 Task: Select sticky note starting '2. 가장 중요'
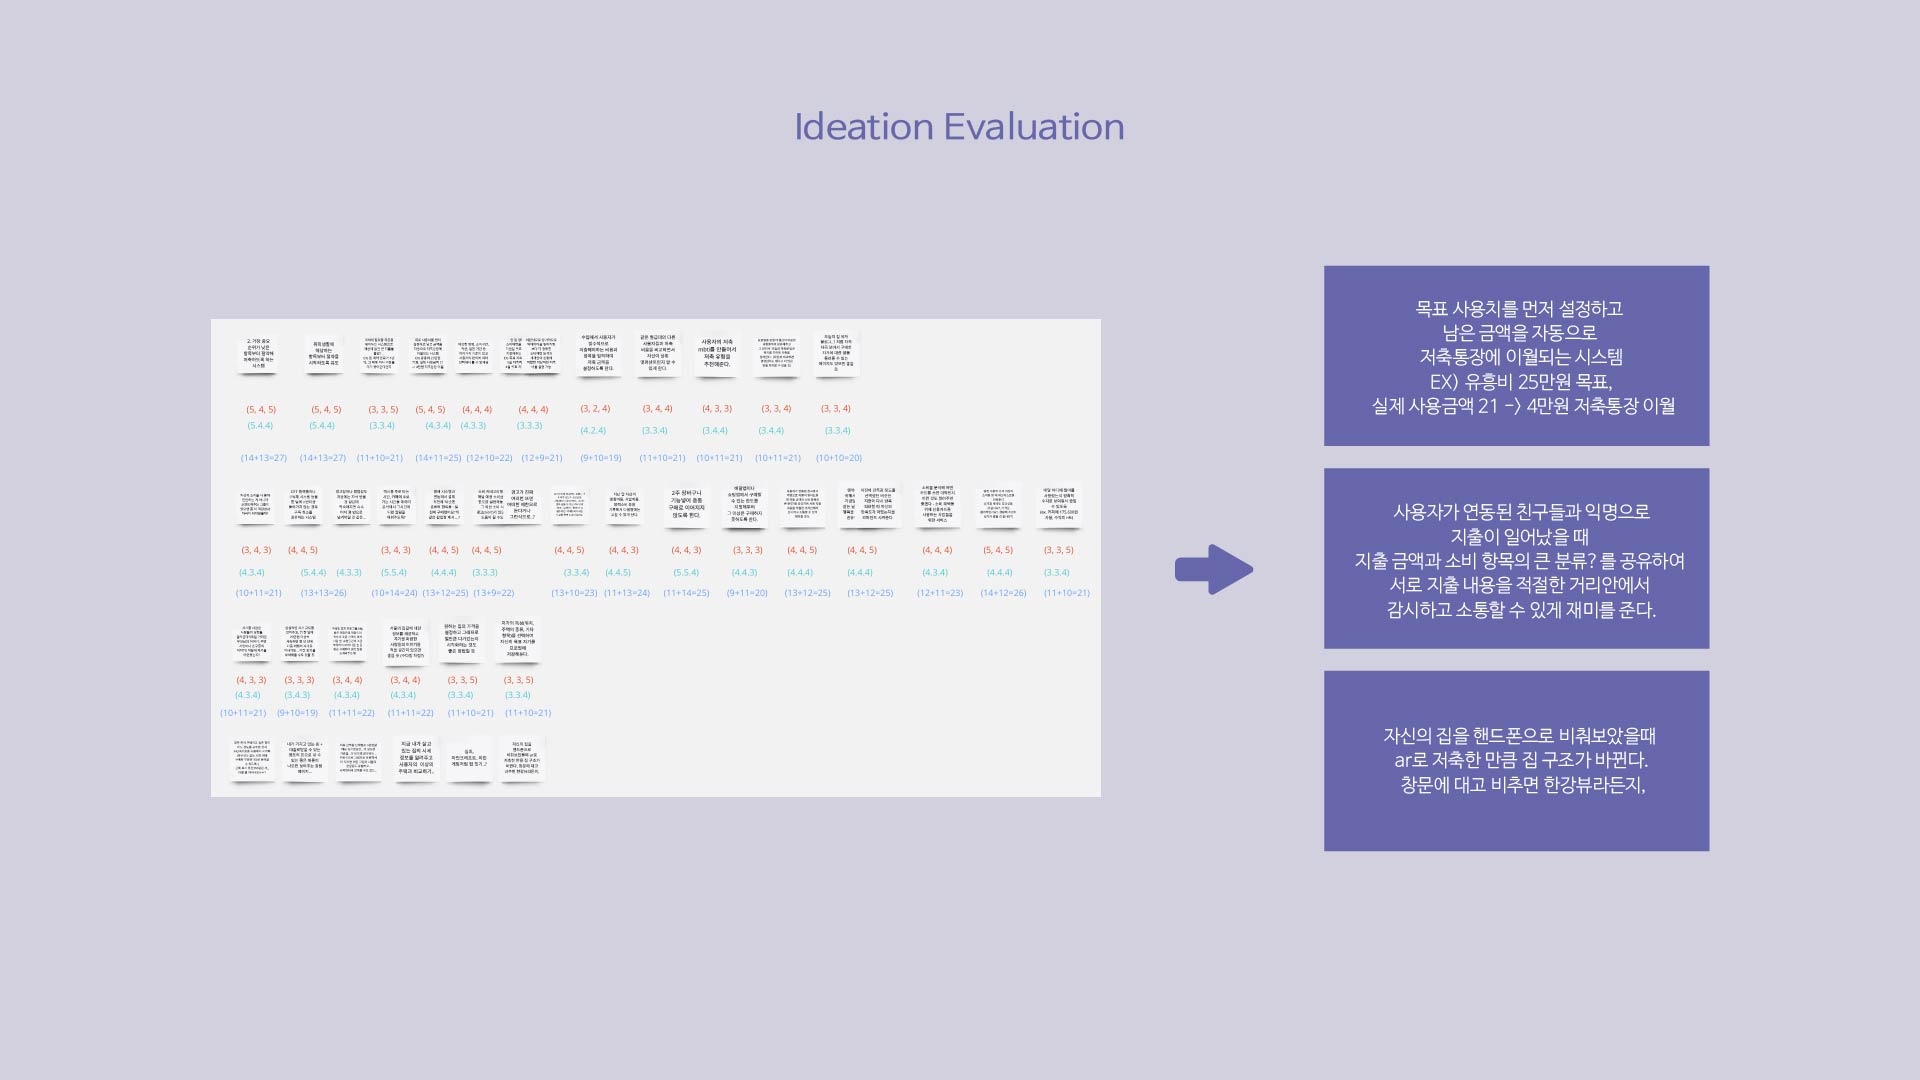coord(258,353)
